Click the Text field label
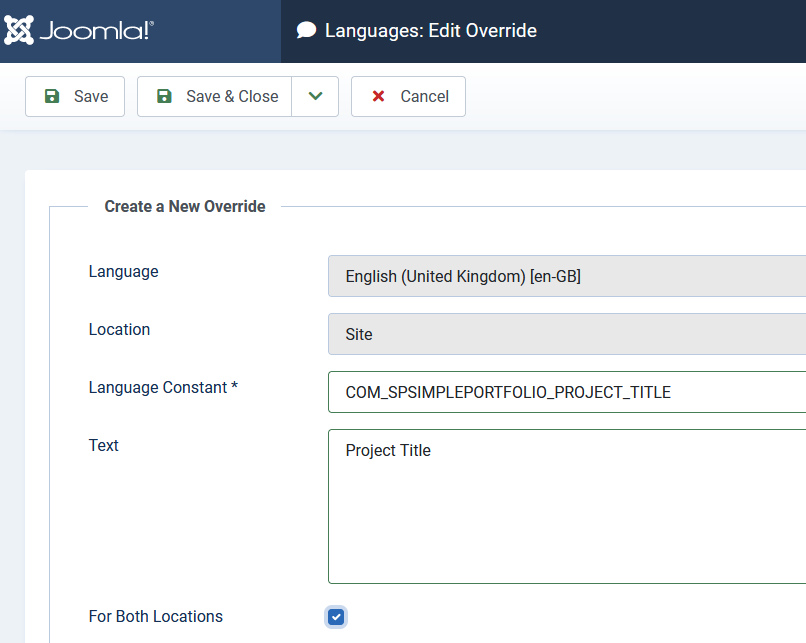 point(104,446)
